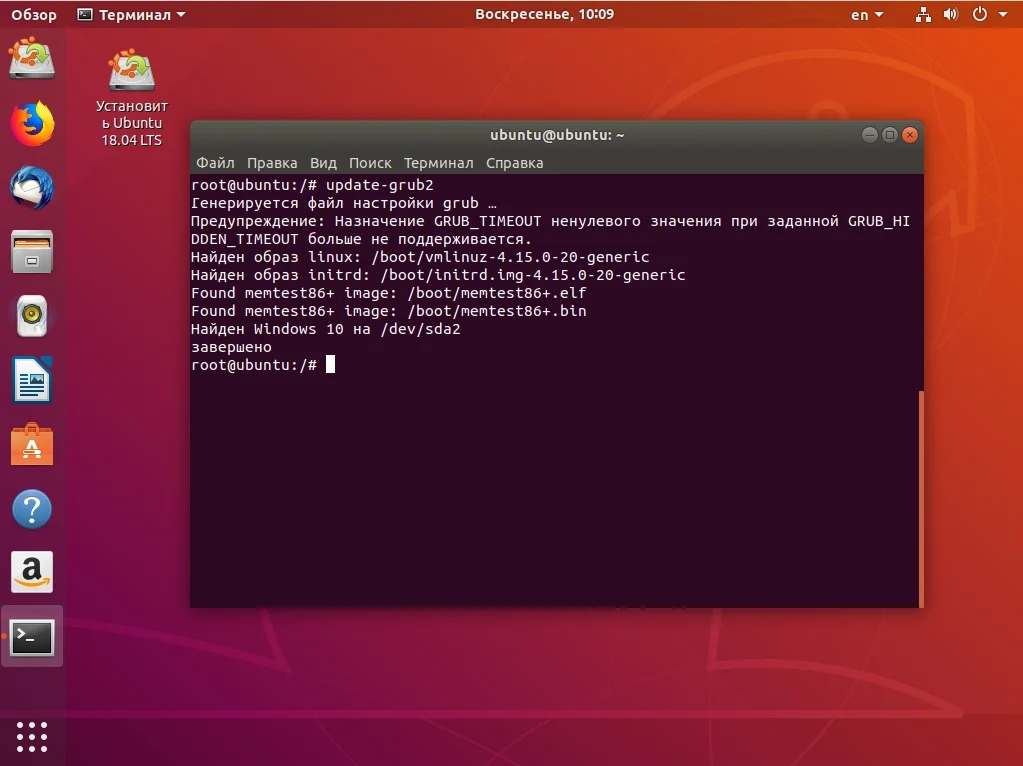1023x766 pixels.
Task: Open Firefox from the dock
Action: click(x=32, y=124)
